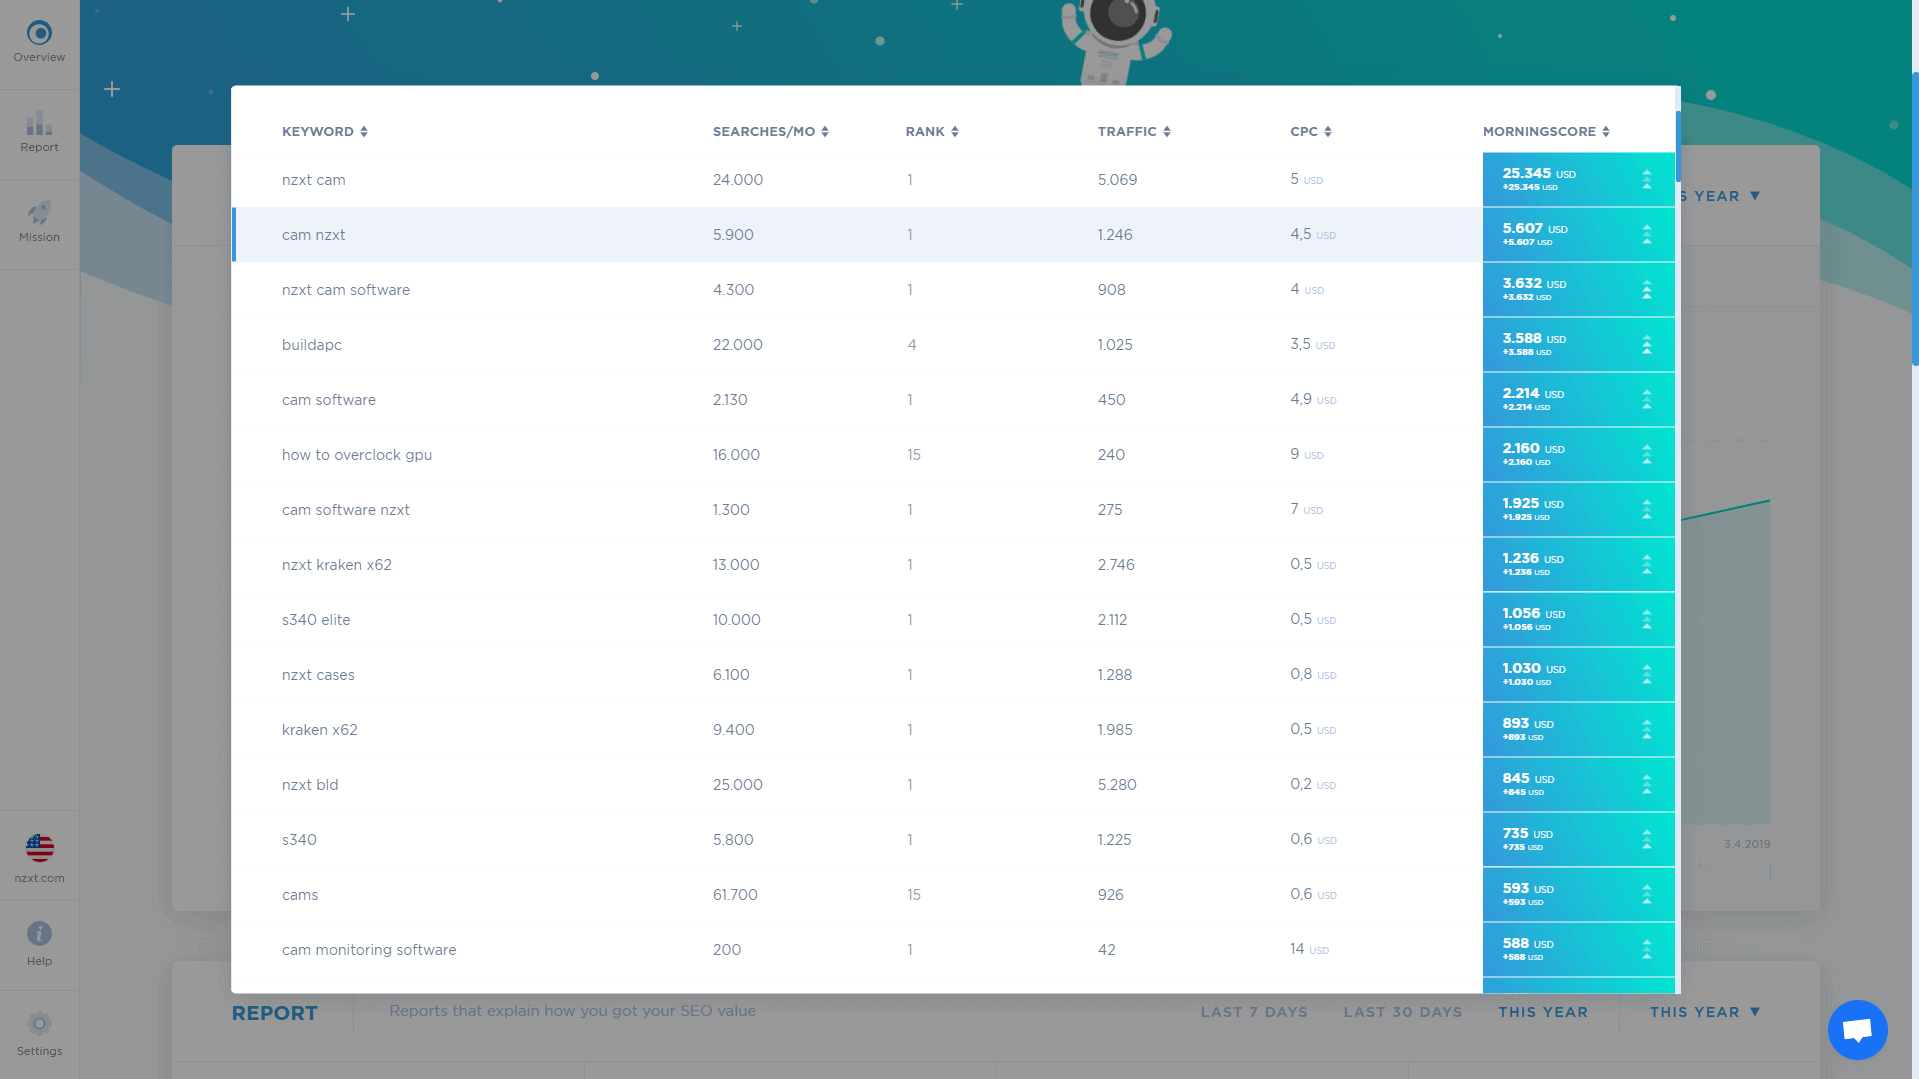Sort by CPC column arrows
The width and height of the screenshot is (1919, 1079).
1328,132
